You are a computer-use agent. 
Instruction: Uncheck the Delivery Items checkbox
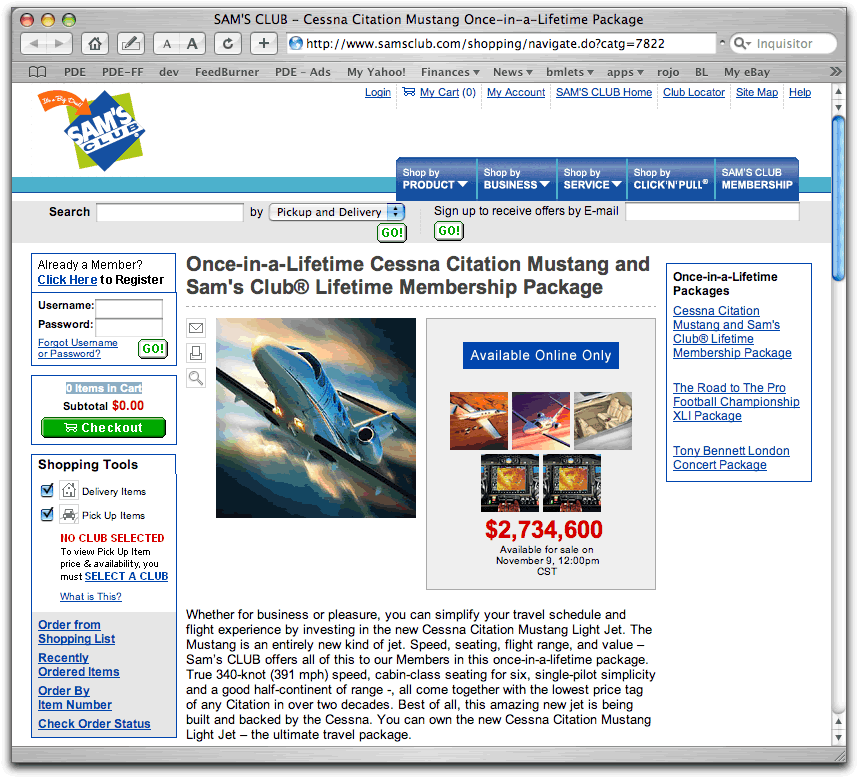tap(47, 491)
